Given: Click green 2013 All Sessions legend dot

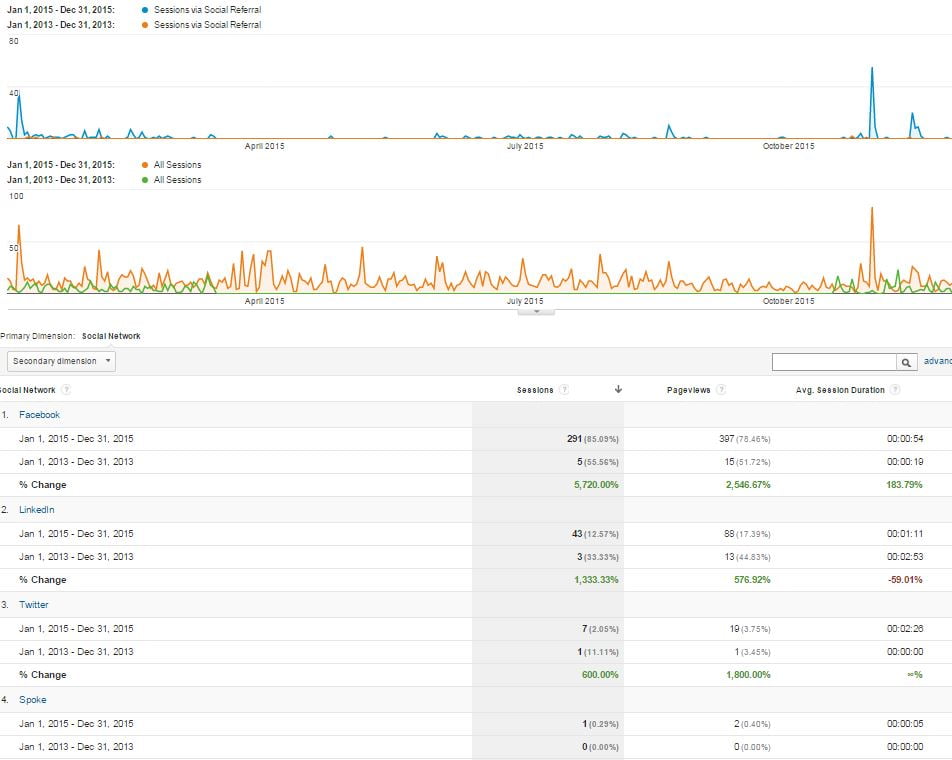Looking at the screenshot, I should (x=145, y=180).
